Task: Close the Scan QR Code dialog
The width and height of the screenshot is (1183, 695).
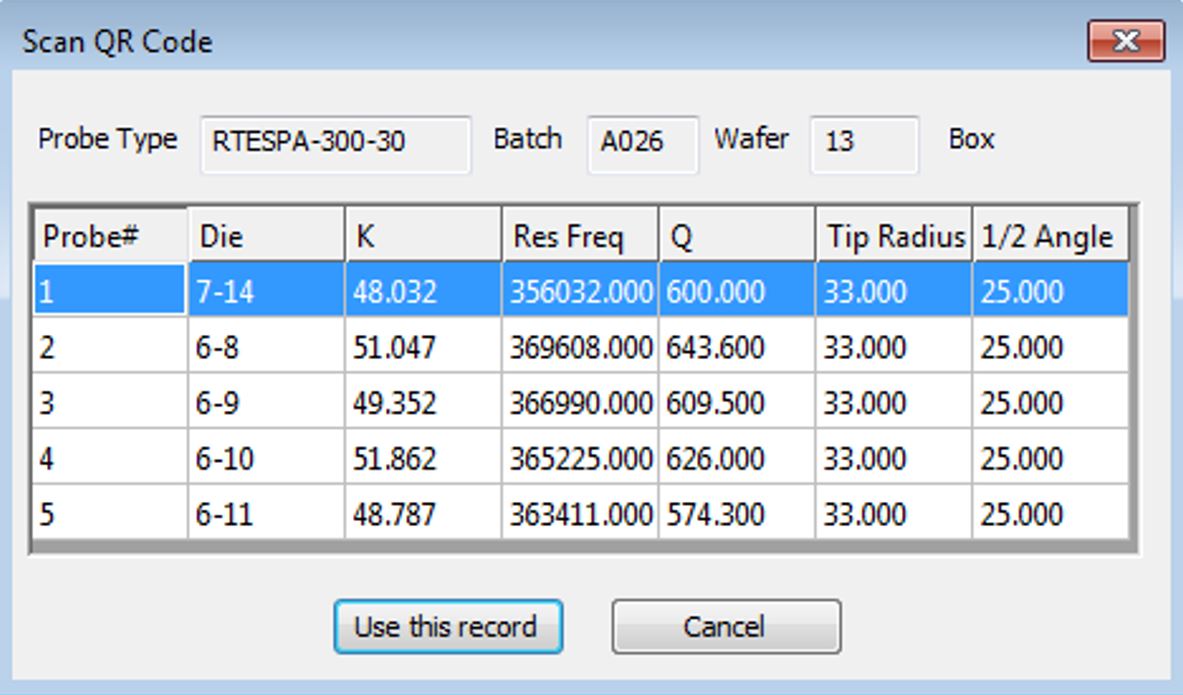Action: pyautogui.click(x=1125, y=42)
